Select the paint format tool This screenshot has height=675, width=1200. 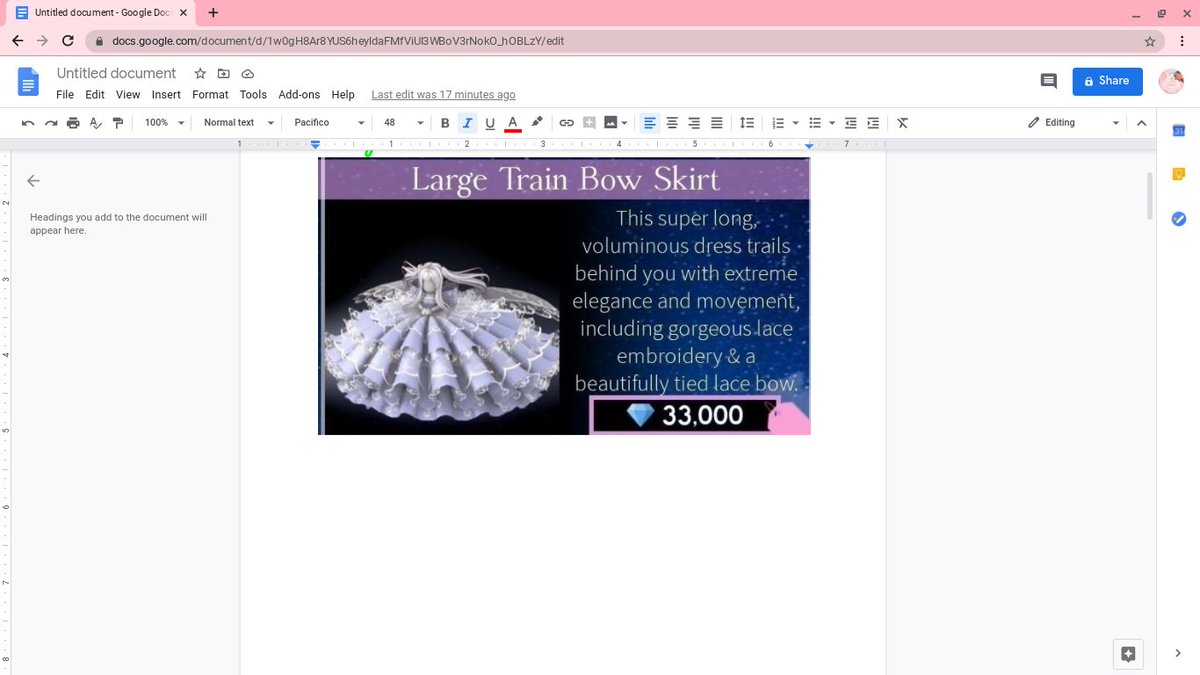click(118, 123)
